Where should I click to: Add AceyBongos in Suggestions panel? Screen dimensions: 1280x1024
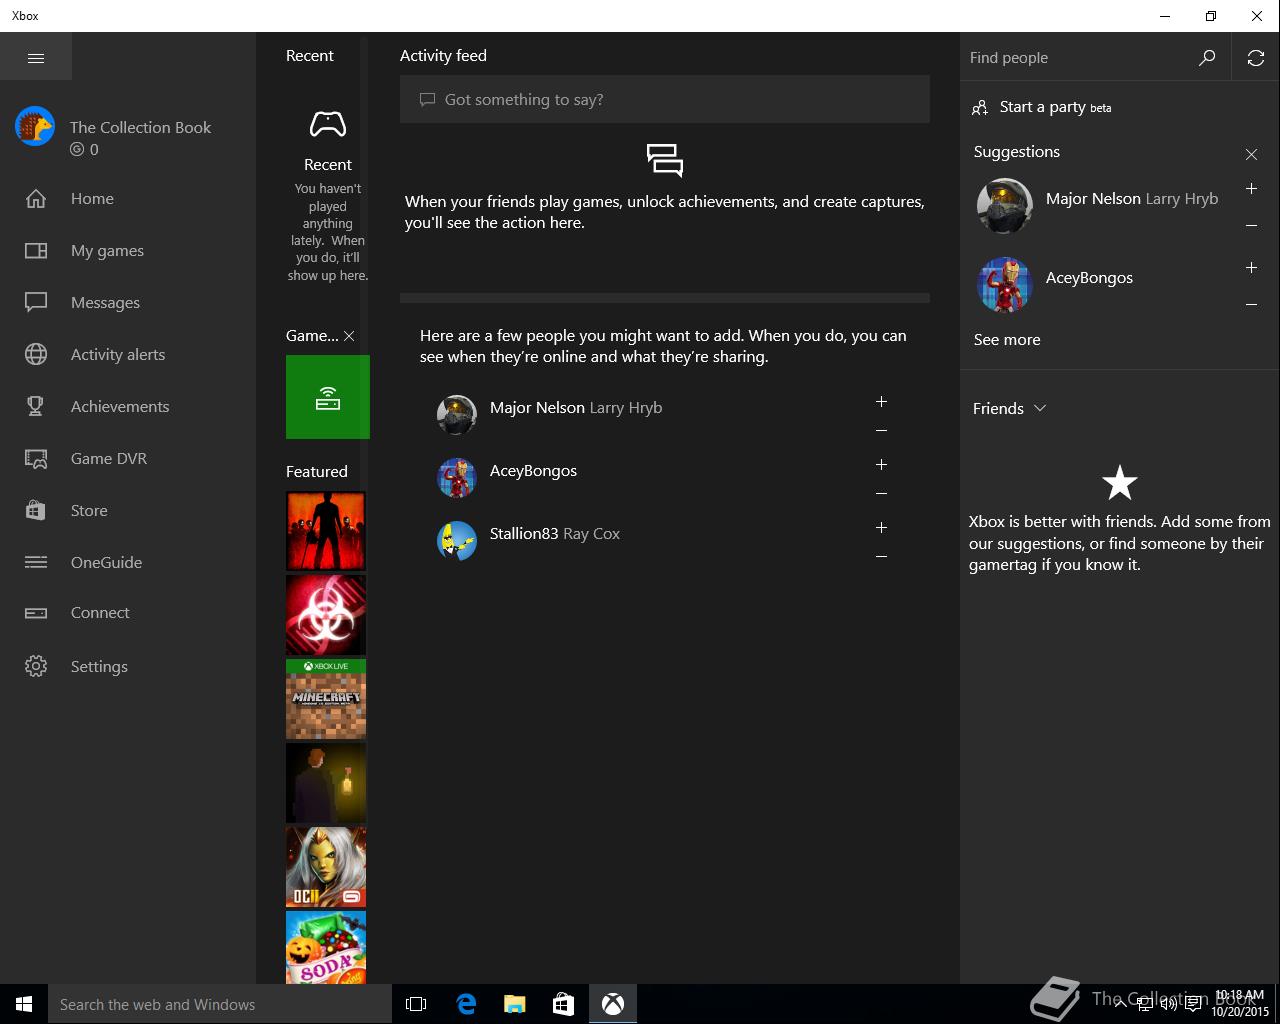click(1251, 267)
